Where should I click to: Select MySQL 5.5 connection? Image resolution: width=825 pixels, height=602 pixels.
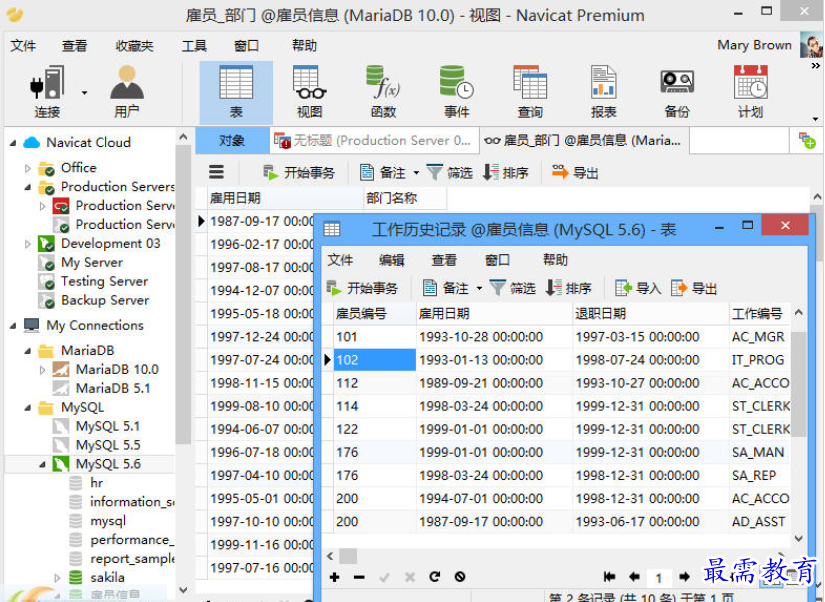pyautogui.click(x=108, y=445)
